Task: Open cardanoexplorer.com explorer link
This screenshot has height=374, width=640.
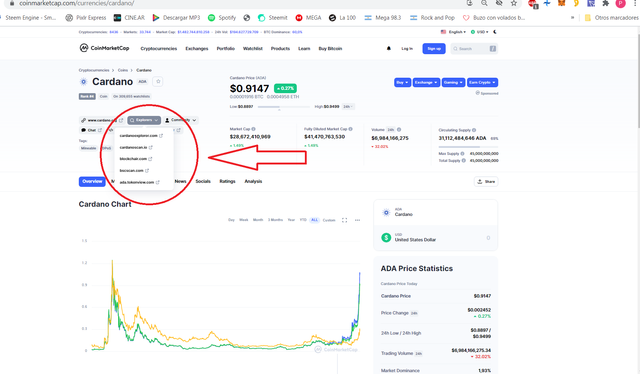Action: (141, 136)
